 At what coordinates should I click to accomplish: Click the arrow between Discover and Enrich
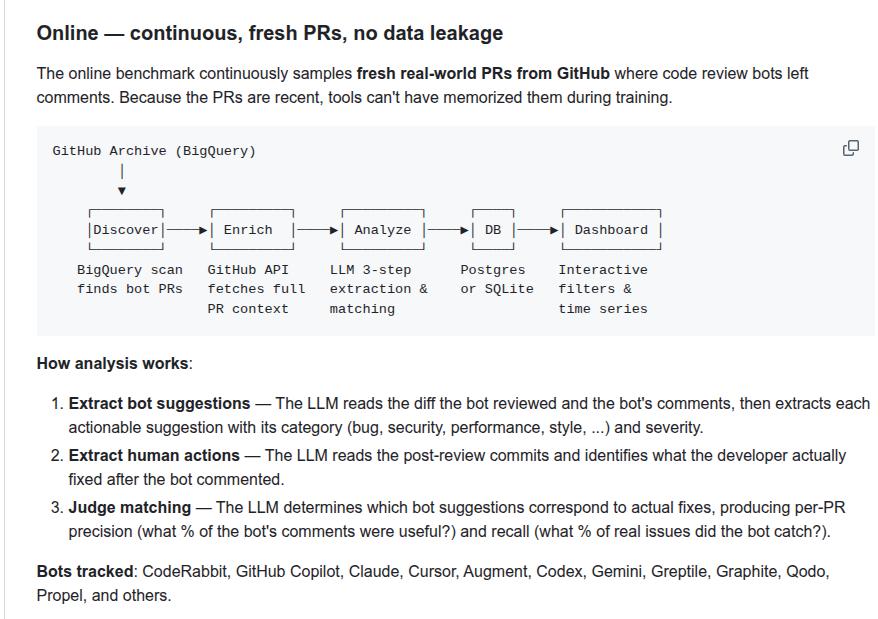[x=187, y=230]
